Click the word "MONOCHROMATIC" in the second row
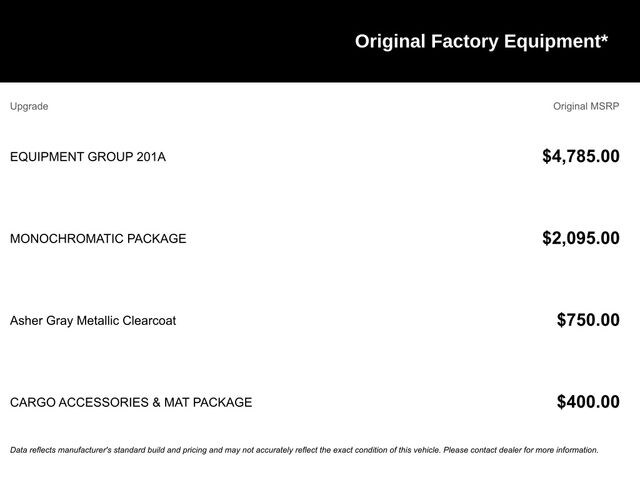The height and width of the screenshot is (480, 640). click(66, 239)
